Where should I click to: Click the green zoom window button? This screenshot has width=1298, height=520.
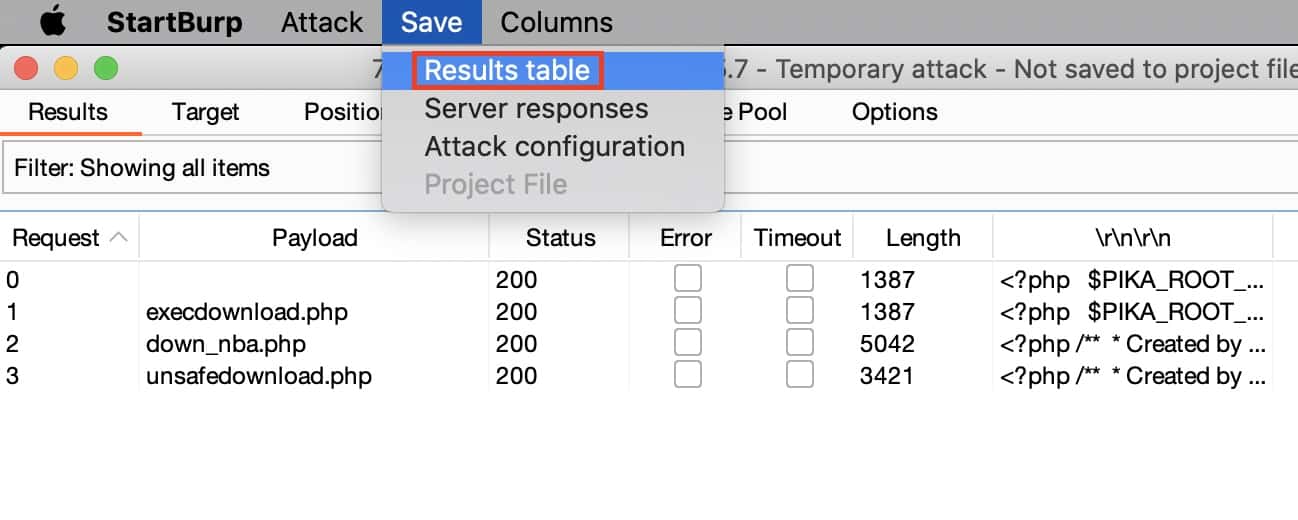(105, 69)
